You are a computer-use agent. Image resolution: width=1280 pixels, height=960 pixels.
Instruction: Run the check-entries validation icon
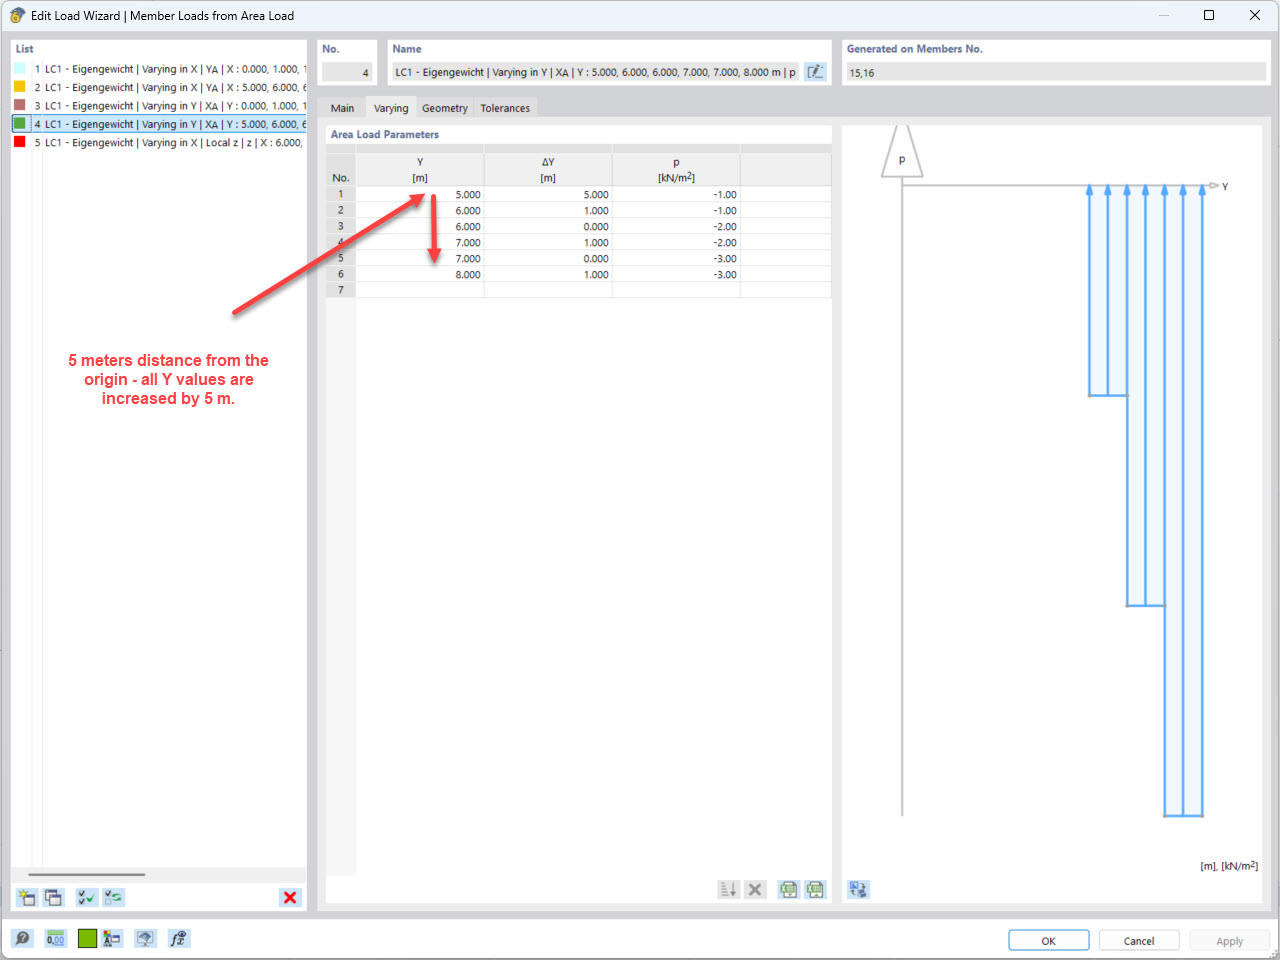click(x=86, y=897)
